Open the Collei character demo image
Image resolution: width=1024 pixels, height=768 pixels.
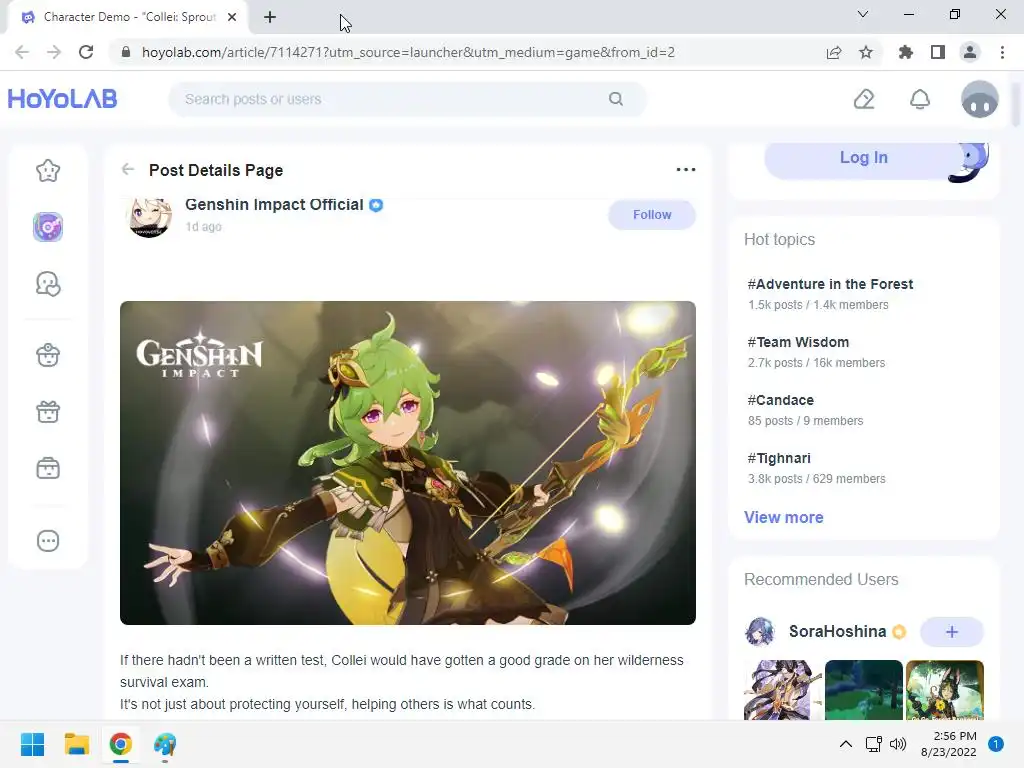coord(408,462)
